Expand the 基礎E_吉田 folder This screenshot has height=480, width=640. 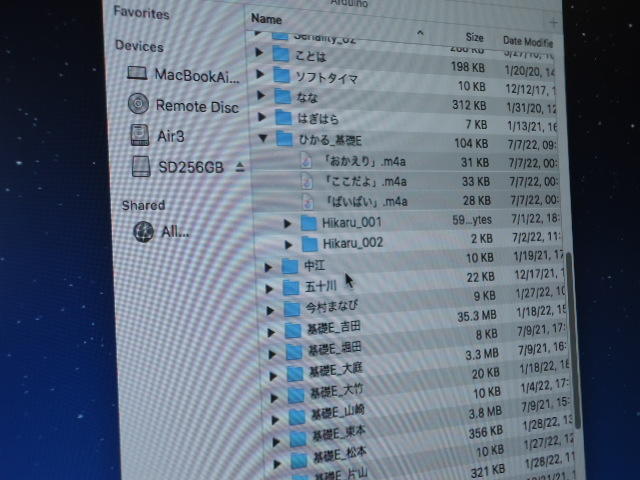[x=271, y=333]
